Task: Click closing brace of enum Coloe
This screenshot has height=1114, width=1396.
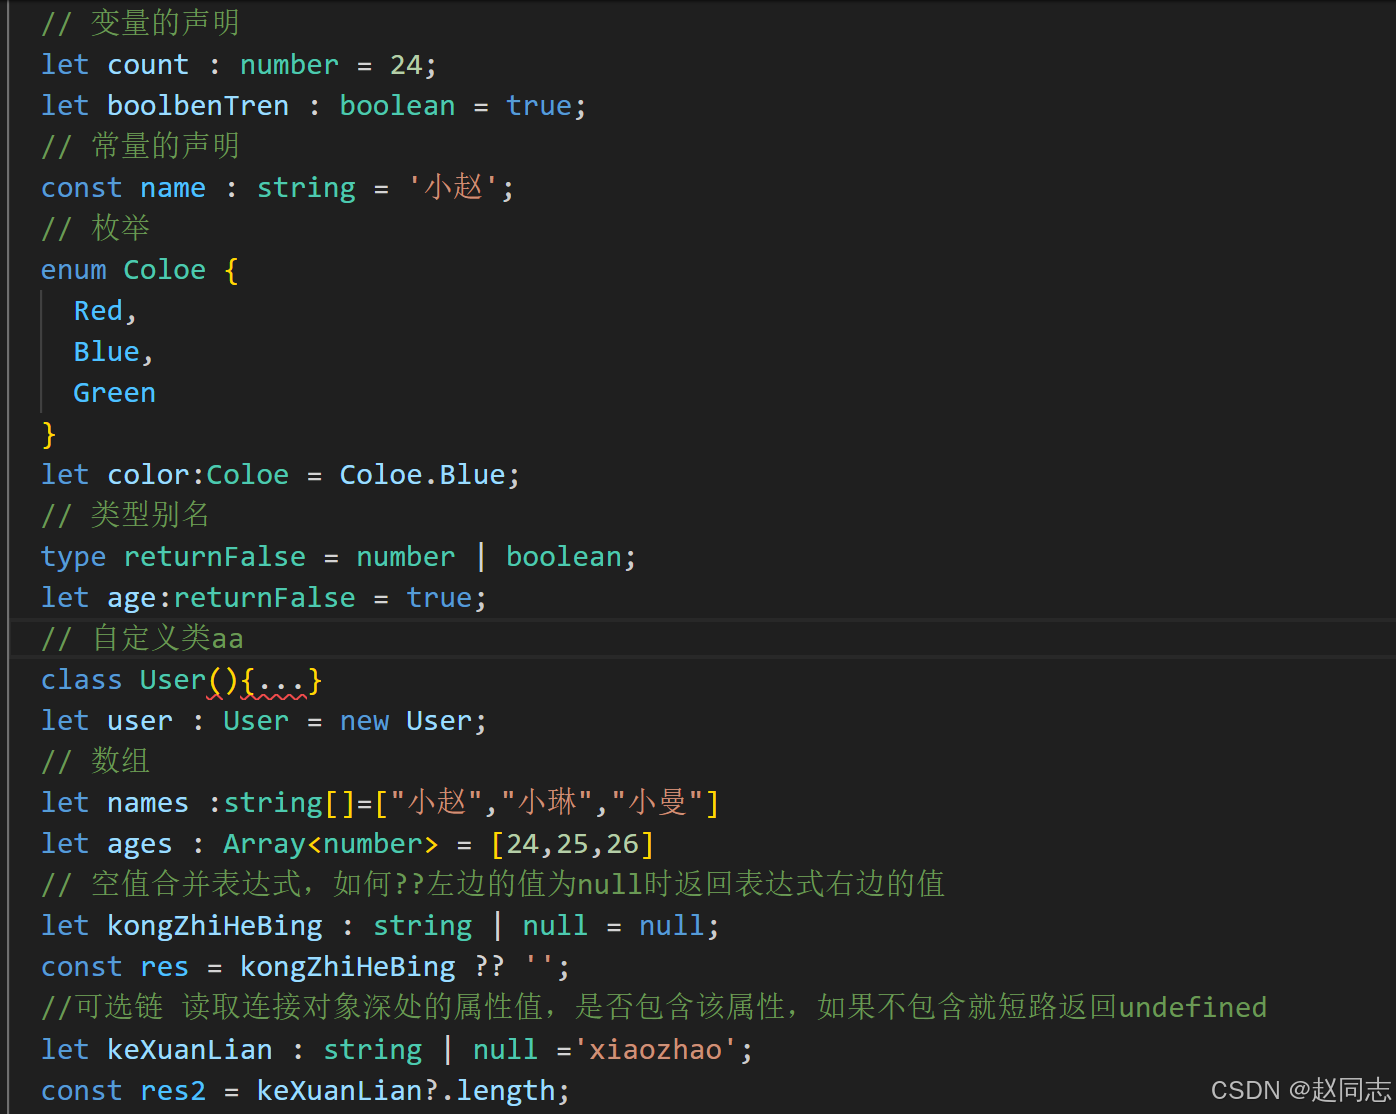Action: point(49,434)
